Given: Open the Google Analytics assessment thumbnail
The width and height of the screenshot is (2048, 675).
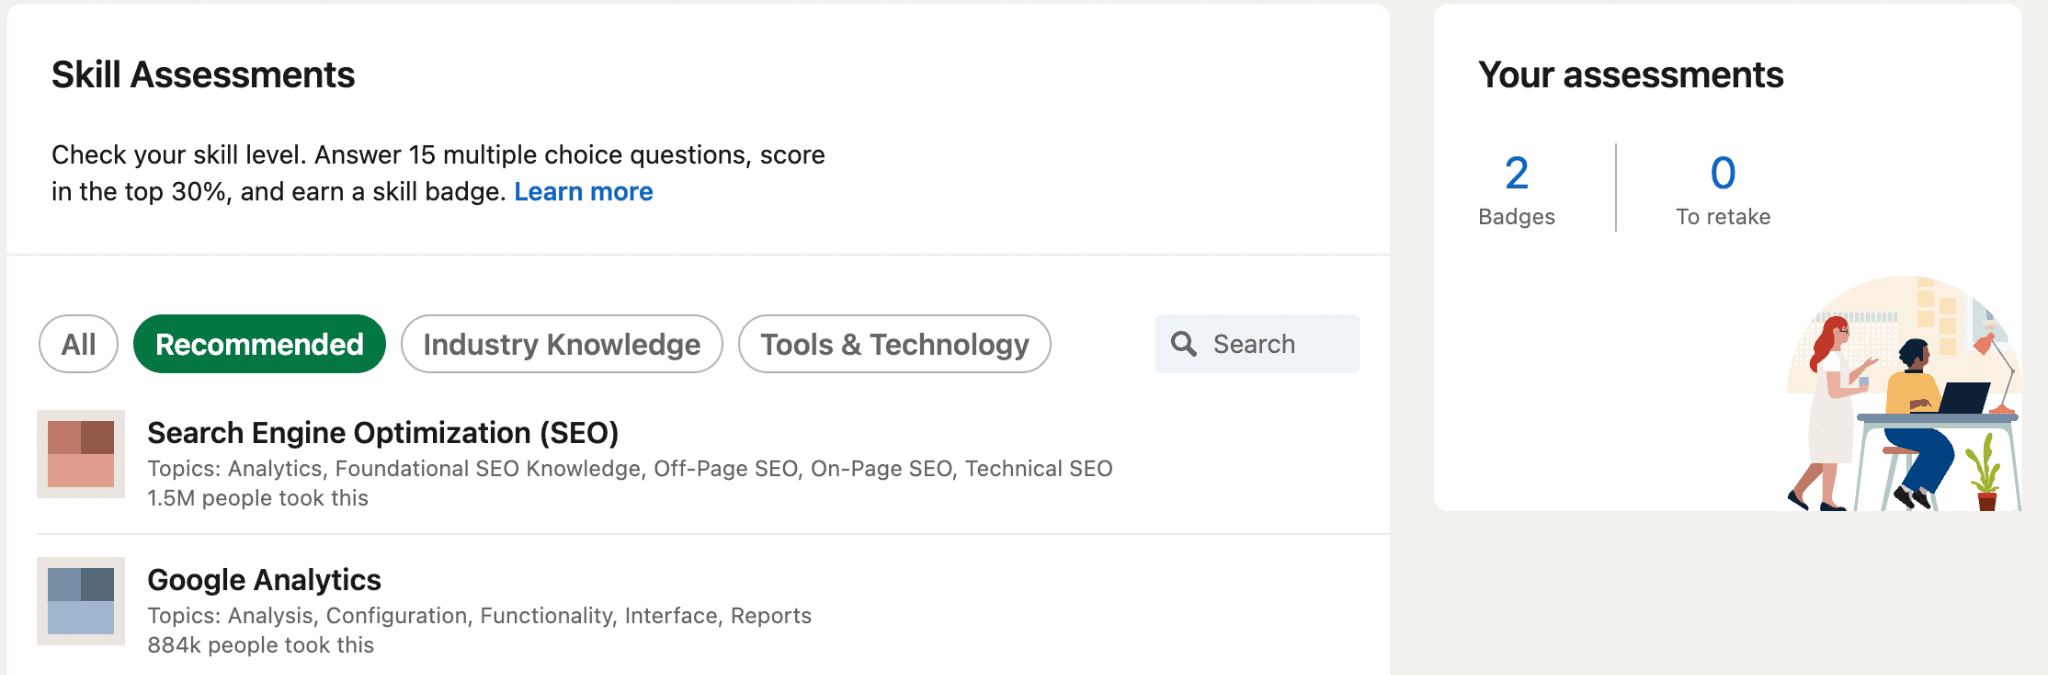Looking at the screenshot, I should tap(81, 601).
